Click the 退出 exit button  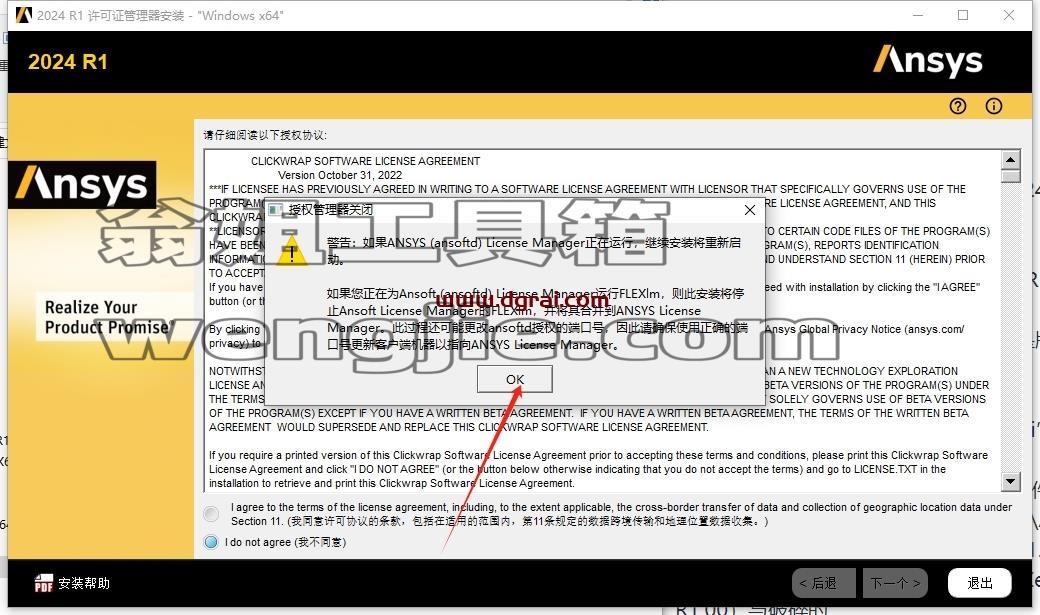click(x=980, y=583)
